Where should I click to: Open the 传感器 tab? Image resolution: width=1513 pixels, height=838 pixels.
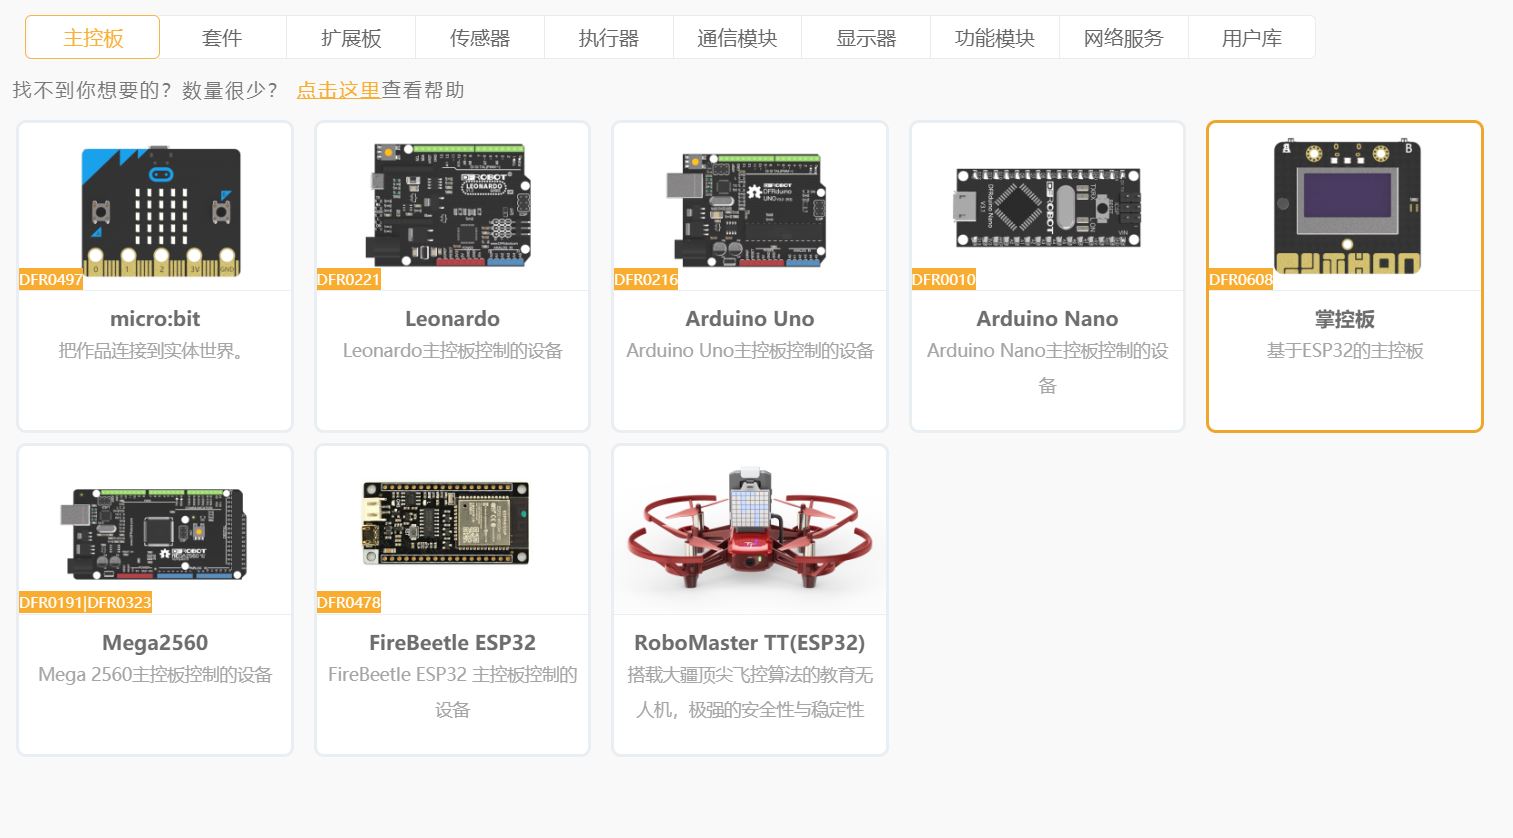pyautogui.click(x=480, y=38)
